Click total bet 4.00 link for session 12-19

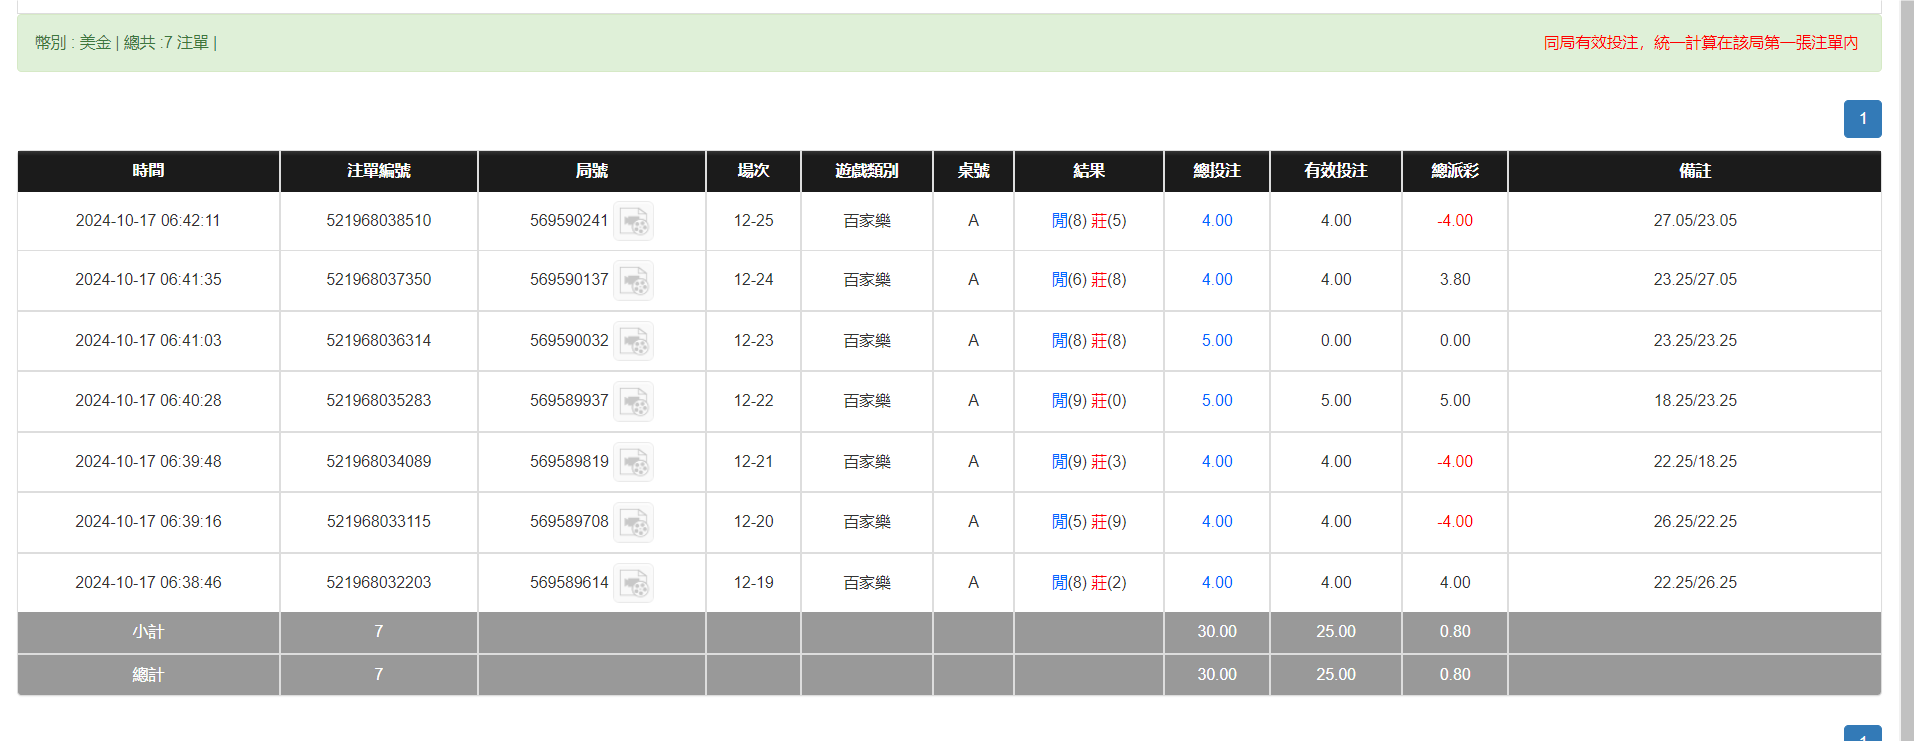pyautogui.click(x=1216, y=583)
